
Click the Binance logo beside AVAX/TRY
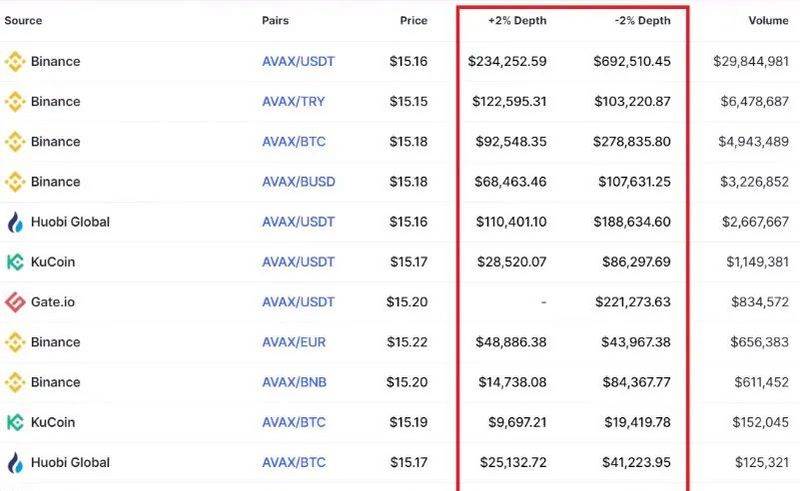(15, 102)
